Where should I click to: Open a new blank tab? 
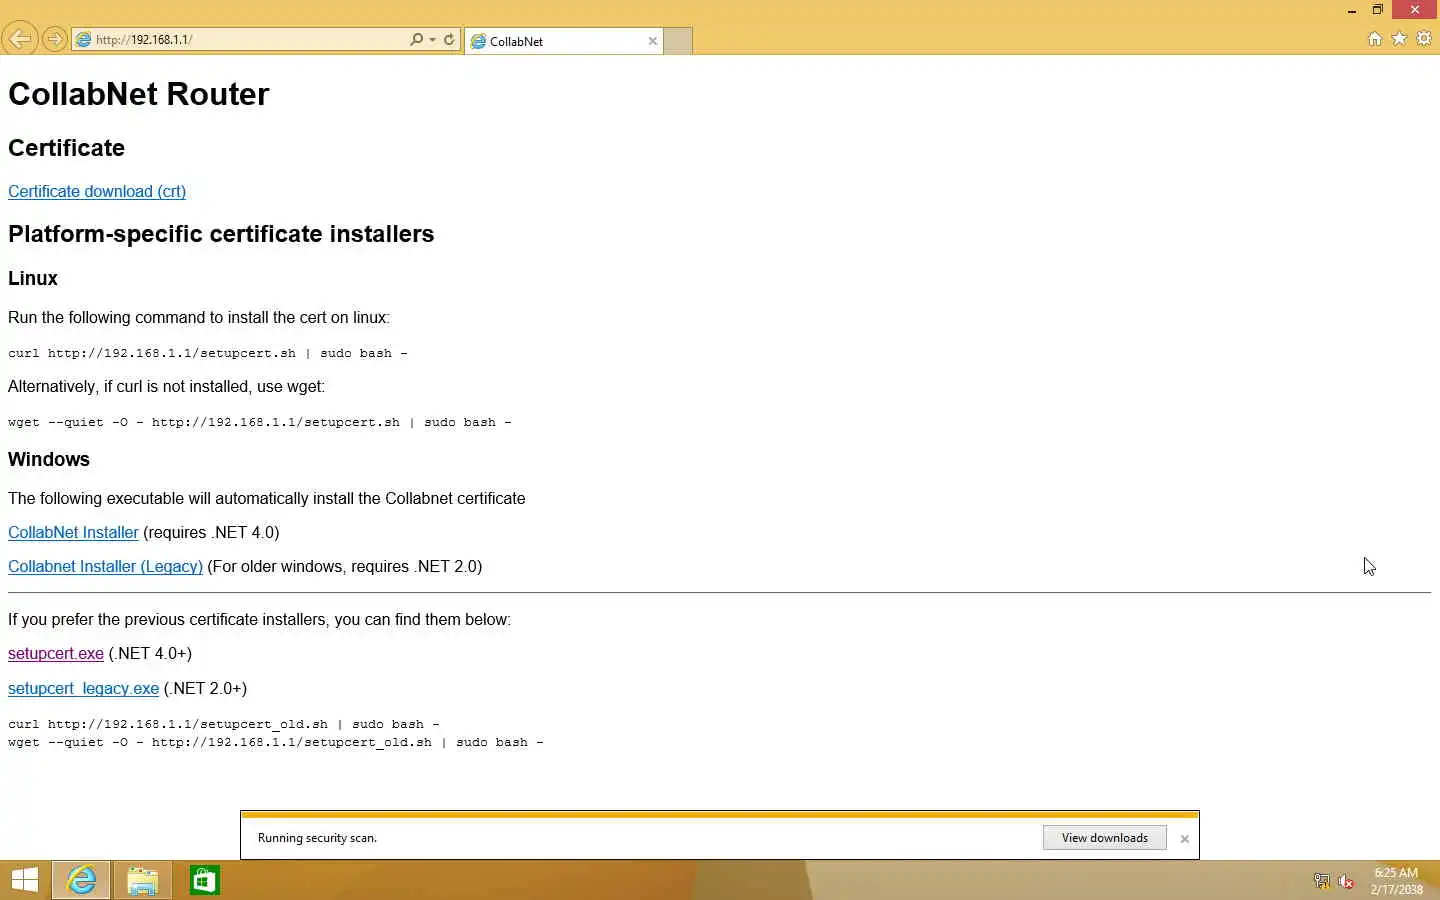coord(678,41)
